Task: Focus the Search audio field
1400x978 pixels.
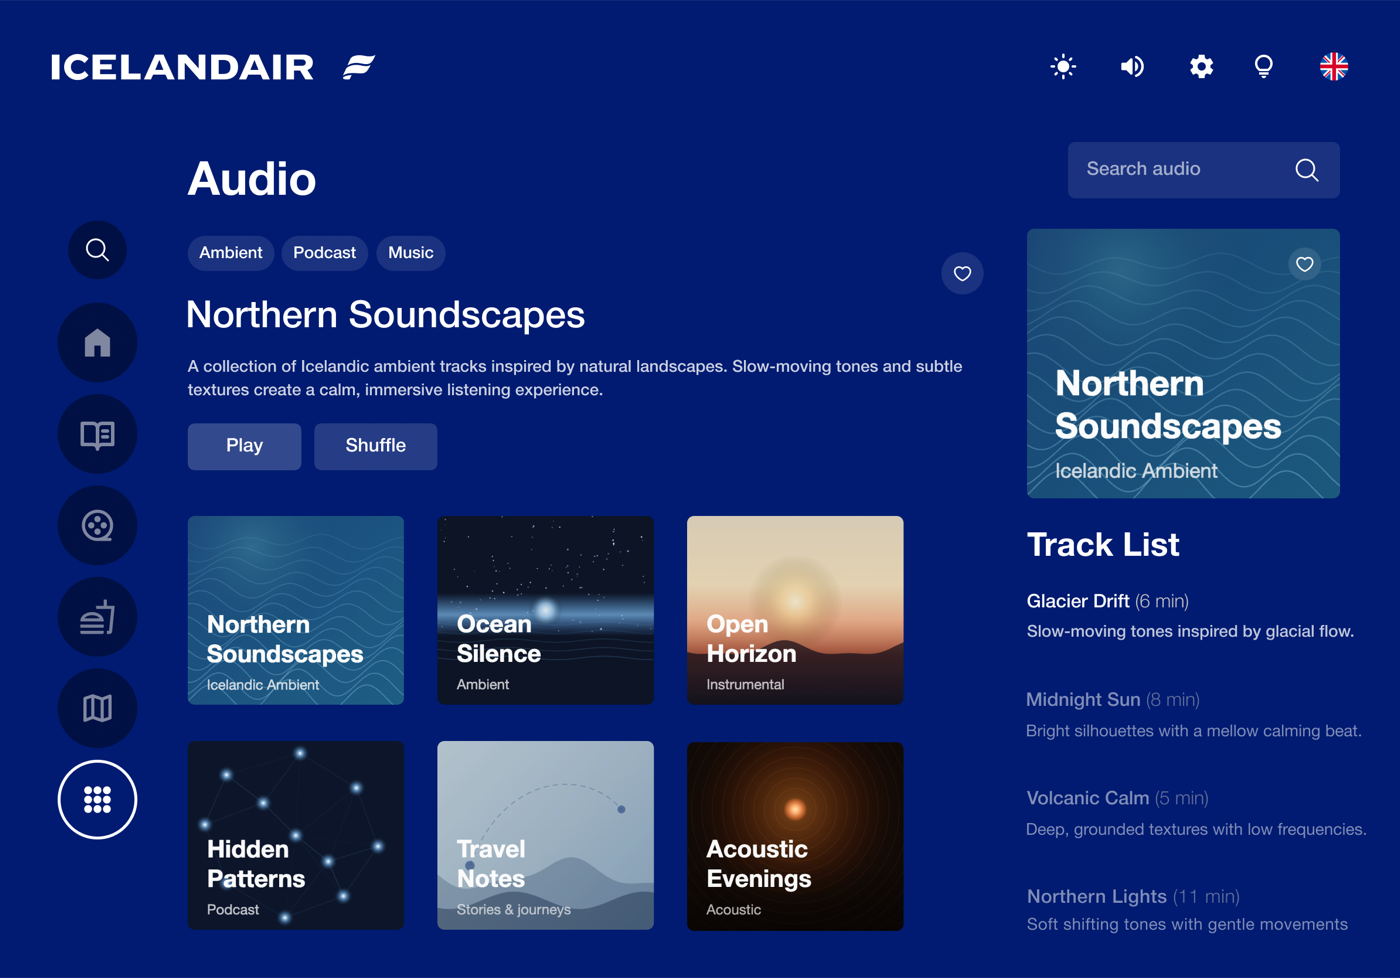Action: coord(1203,170)
